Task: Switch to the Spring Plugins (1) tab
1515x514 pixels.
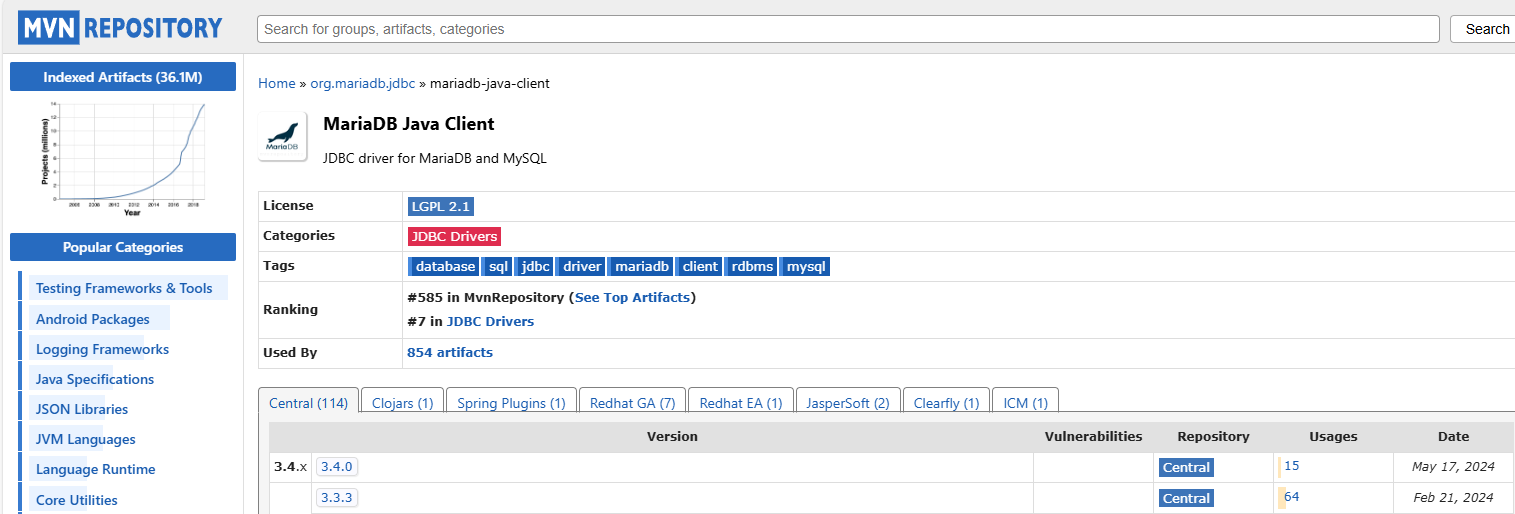Action: click(x=511, y=403)
